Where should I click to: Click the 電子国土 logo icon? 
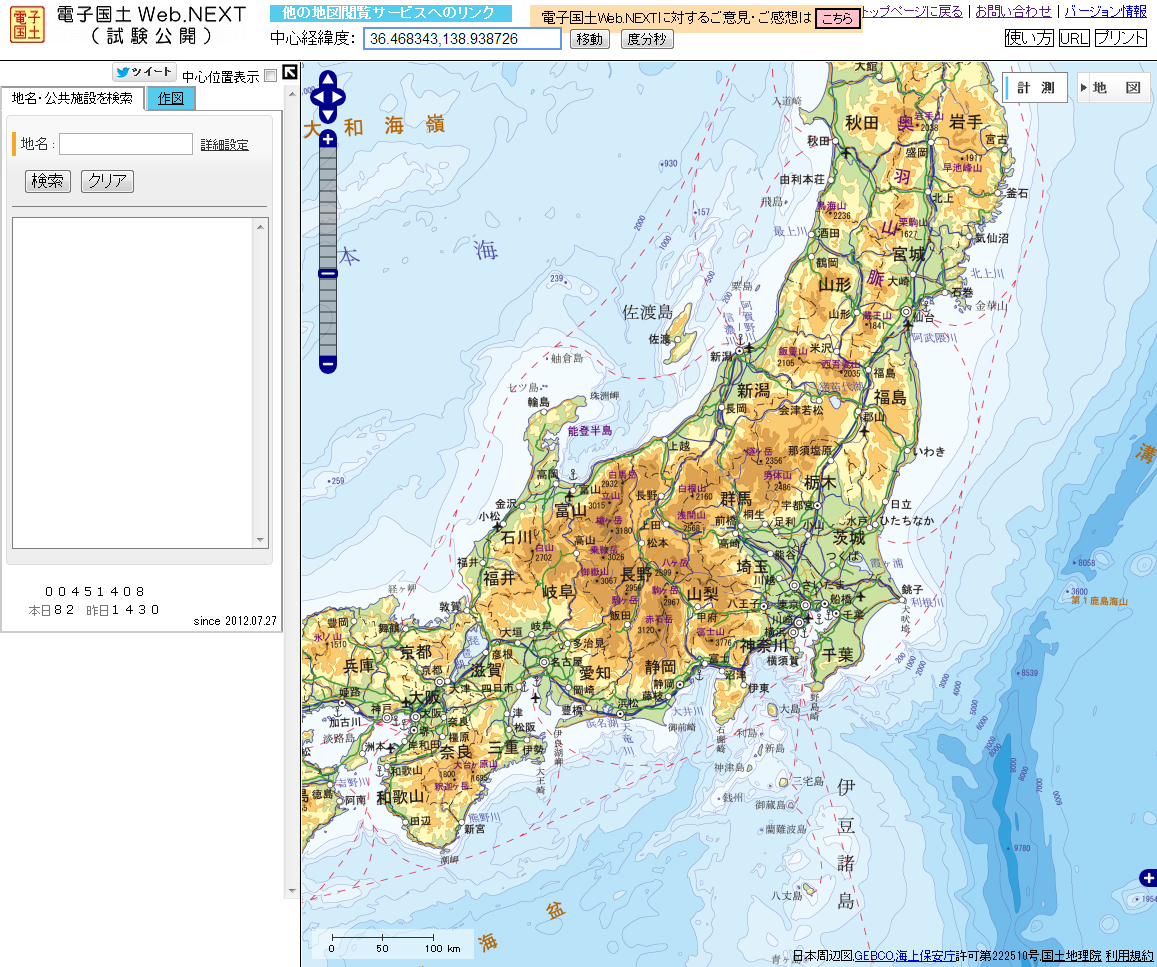pyautogui.click(x=26, y=24)
